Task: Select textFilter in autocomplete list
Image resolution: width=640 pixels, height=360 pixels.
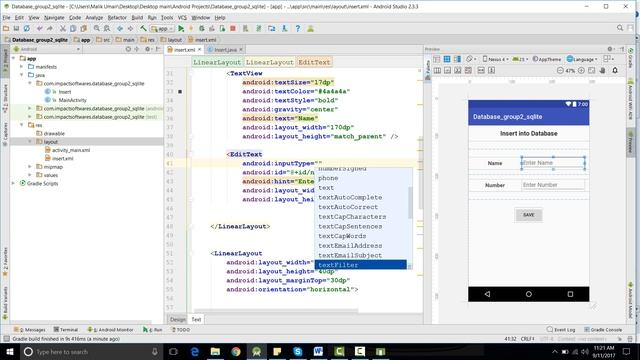Action: click(360, 265)
